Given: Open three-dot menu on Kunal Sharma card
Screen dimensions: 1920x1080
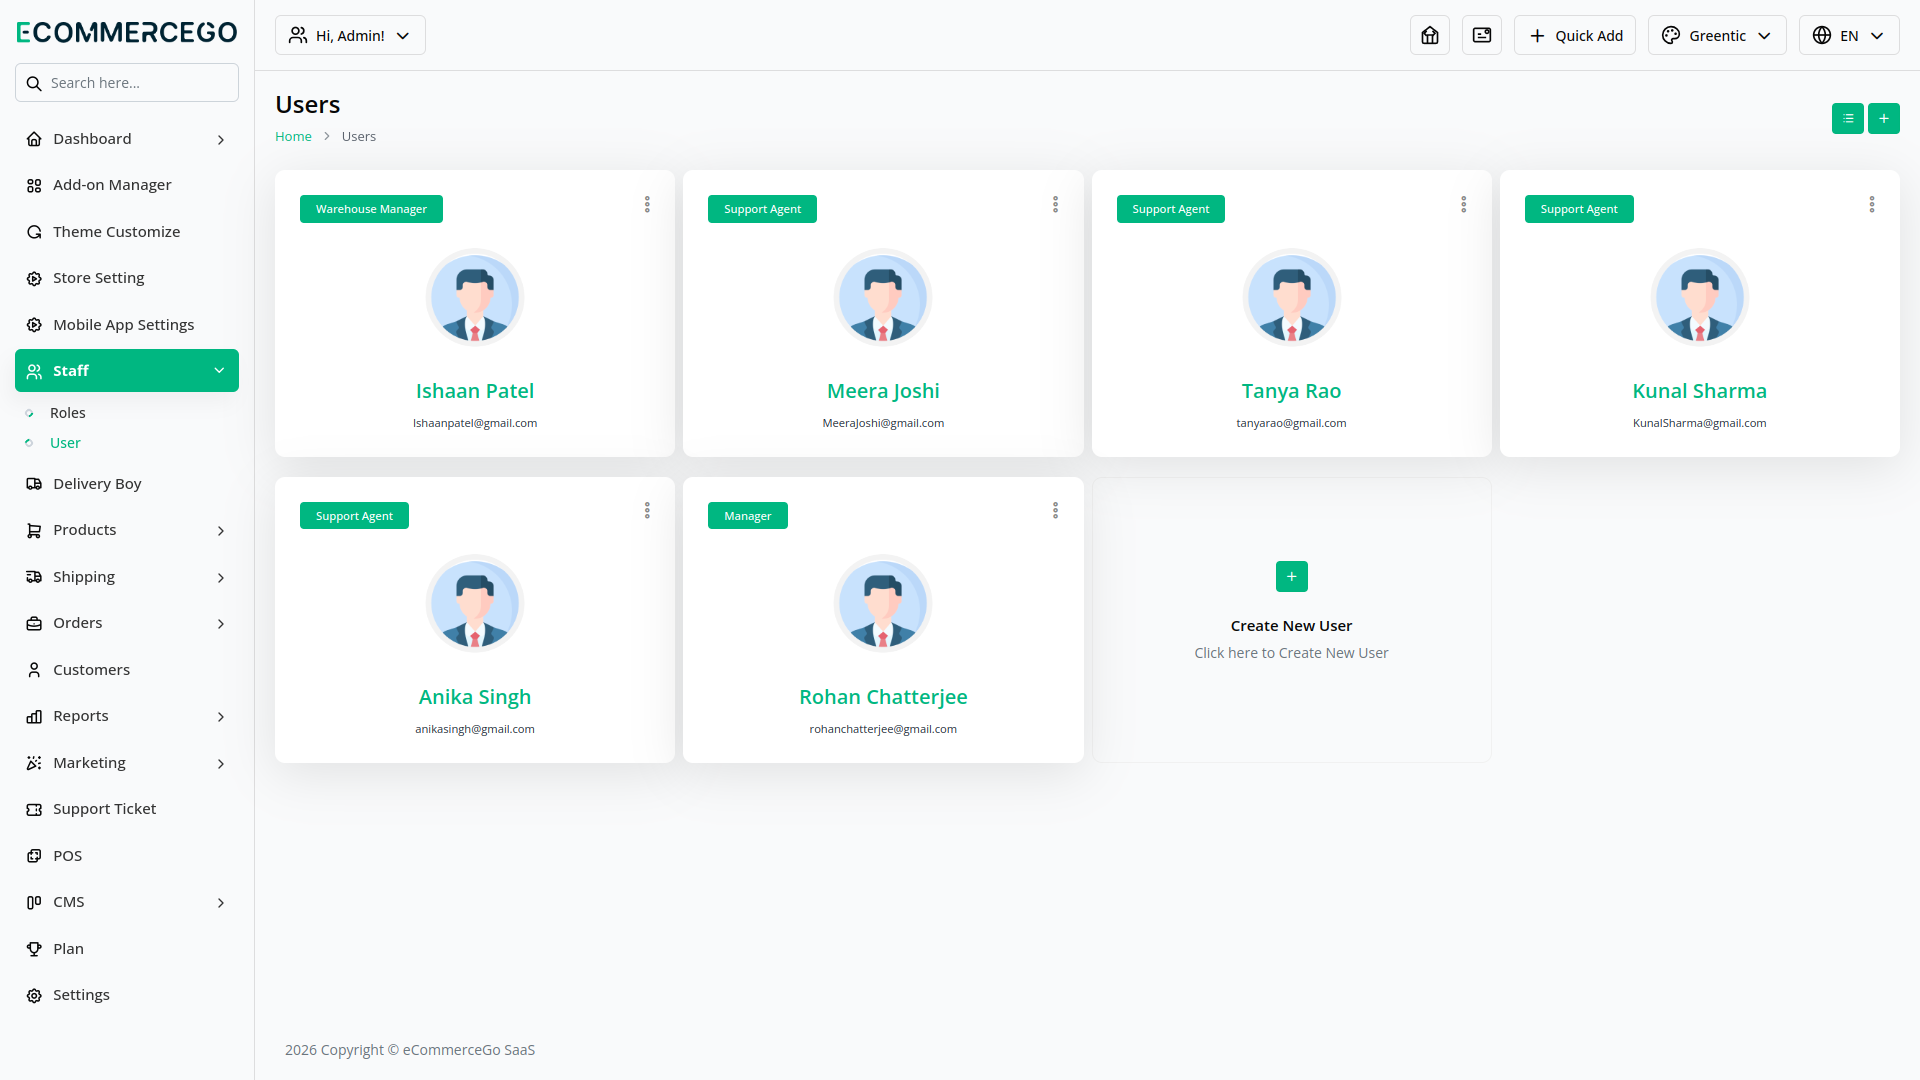Looking at the screenshot, I should 1872,205.
